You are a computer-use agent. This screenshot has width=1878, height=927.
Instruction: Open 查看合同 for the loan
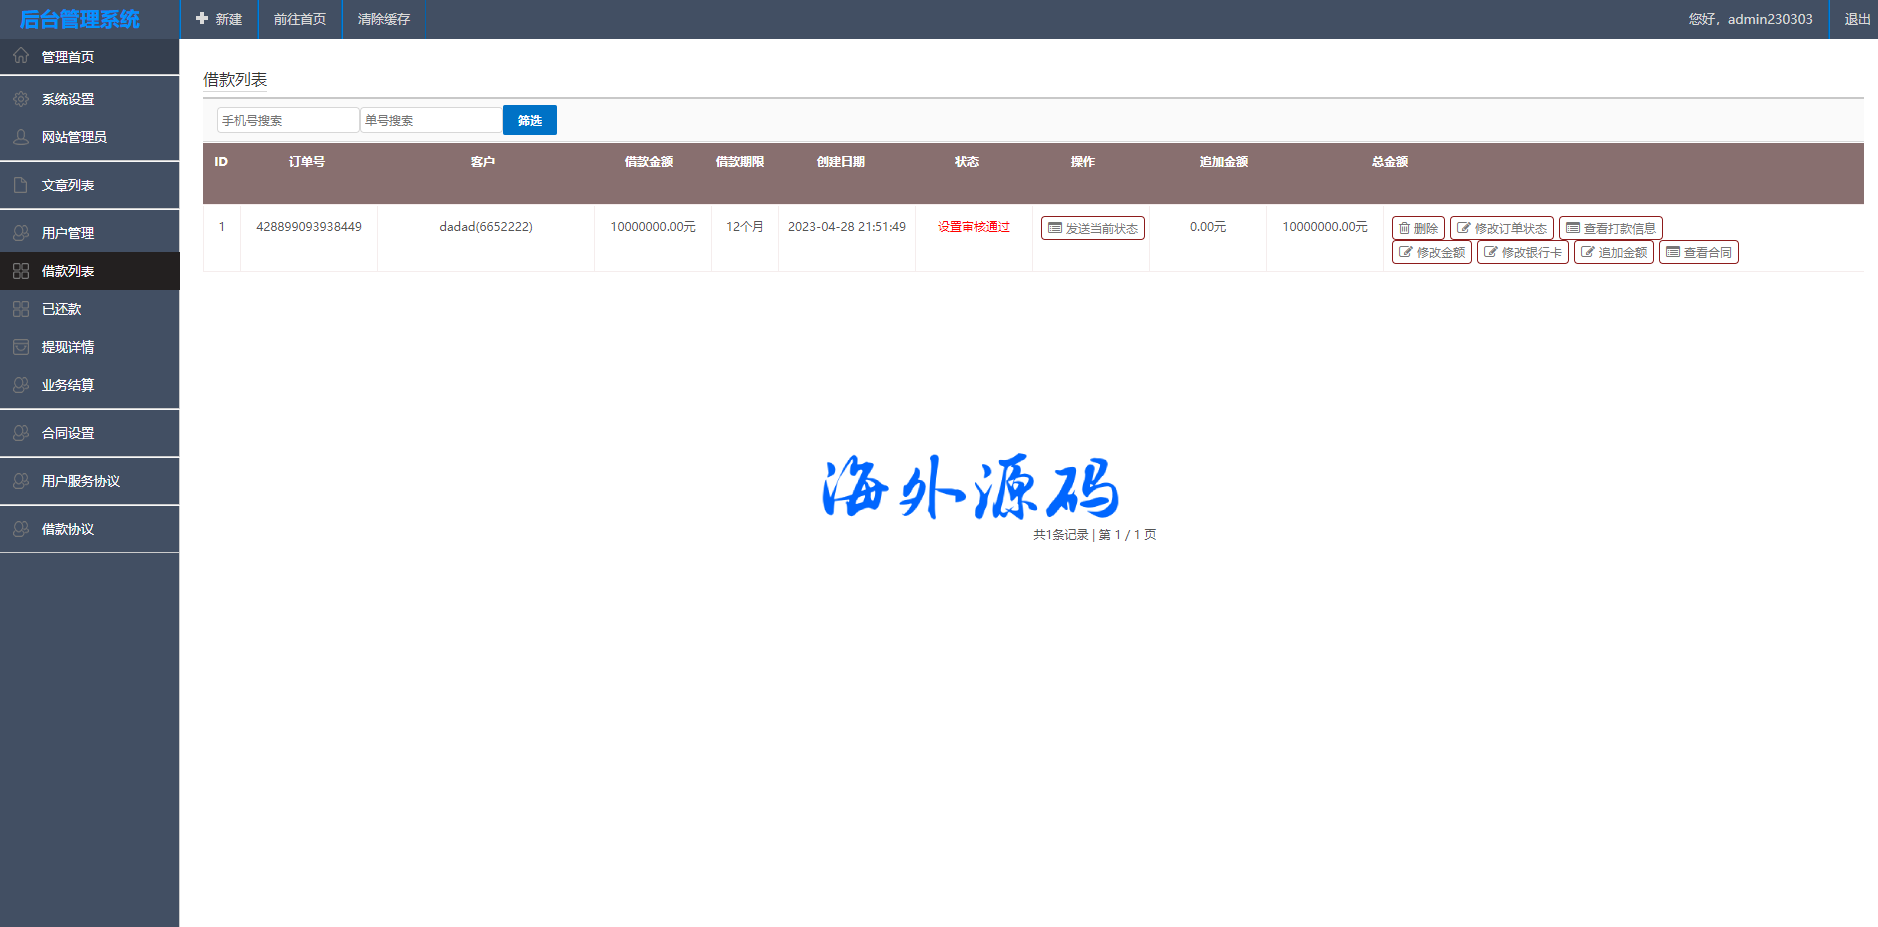[1698, 252]
